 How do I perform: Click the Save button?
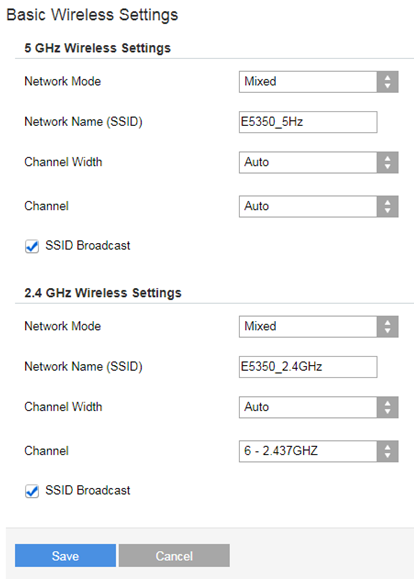tap(65, 555)
